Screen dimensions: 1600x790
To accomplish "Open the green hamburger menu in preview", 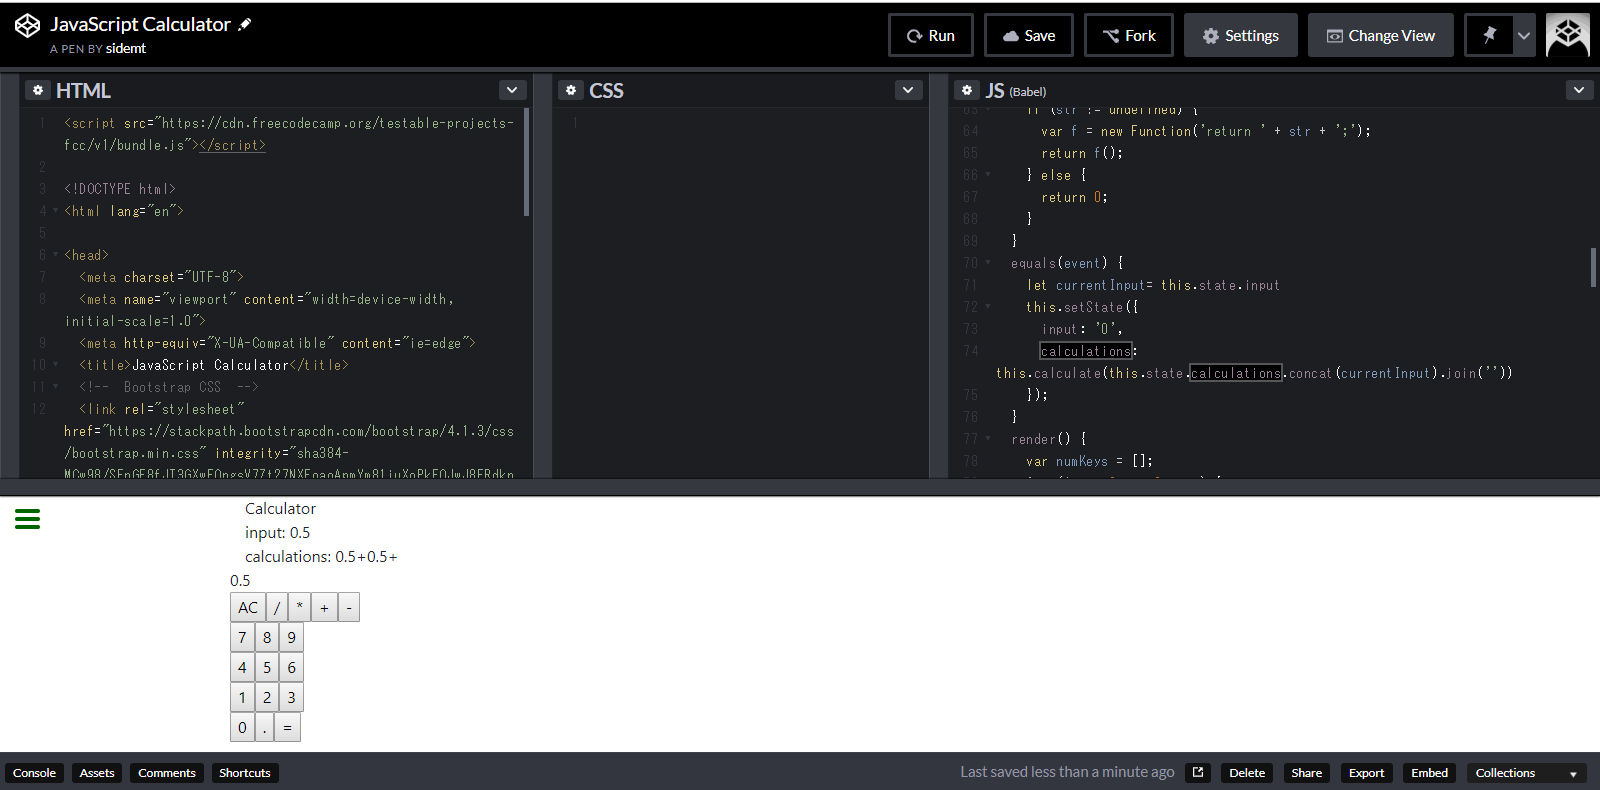I will pyautogui.click(x=27, y=519).
